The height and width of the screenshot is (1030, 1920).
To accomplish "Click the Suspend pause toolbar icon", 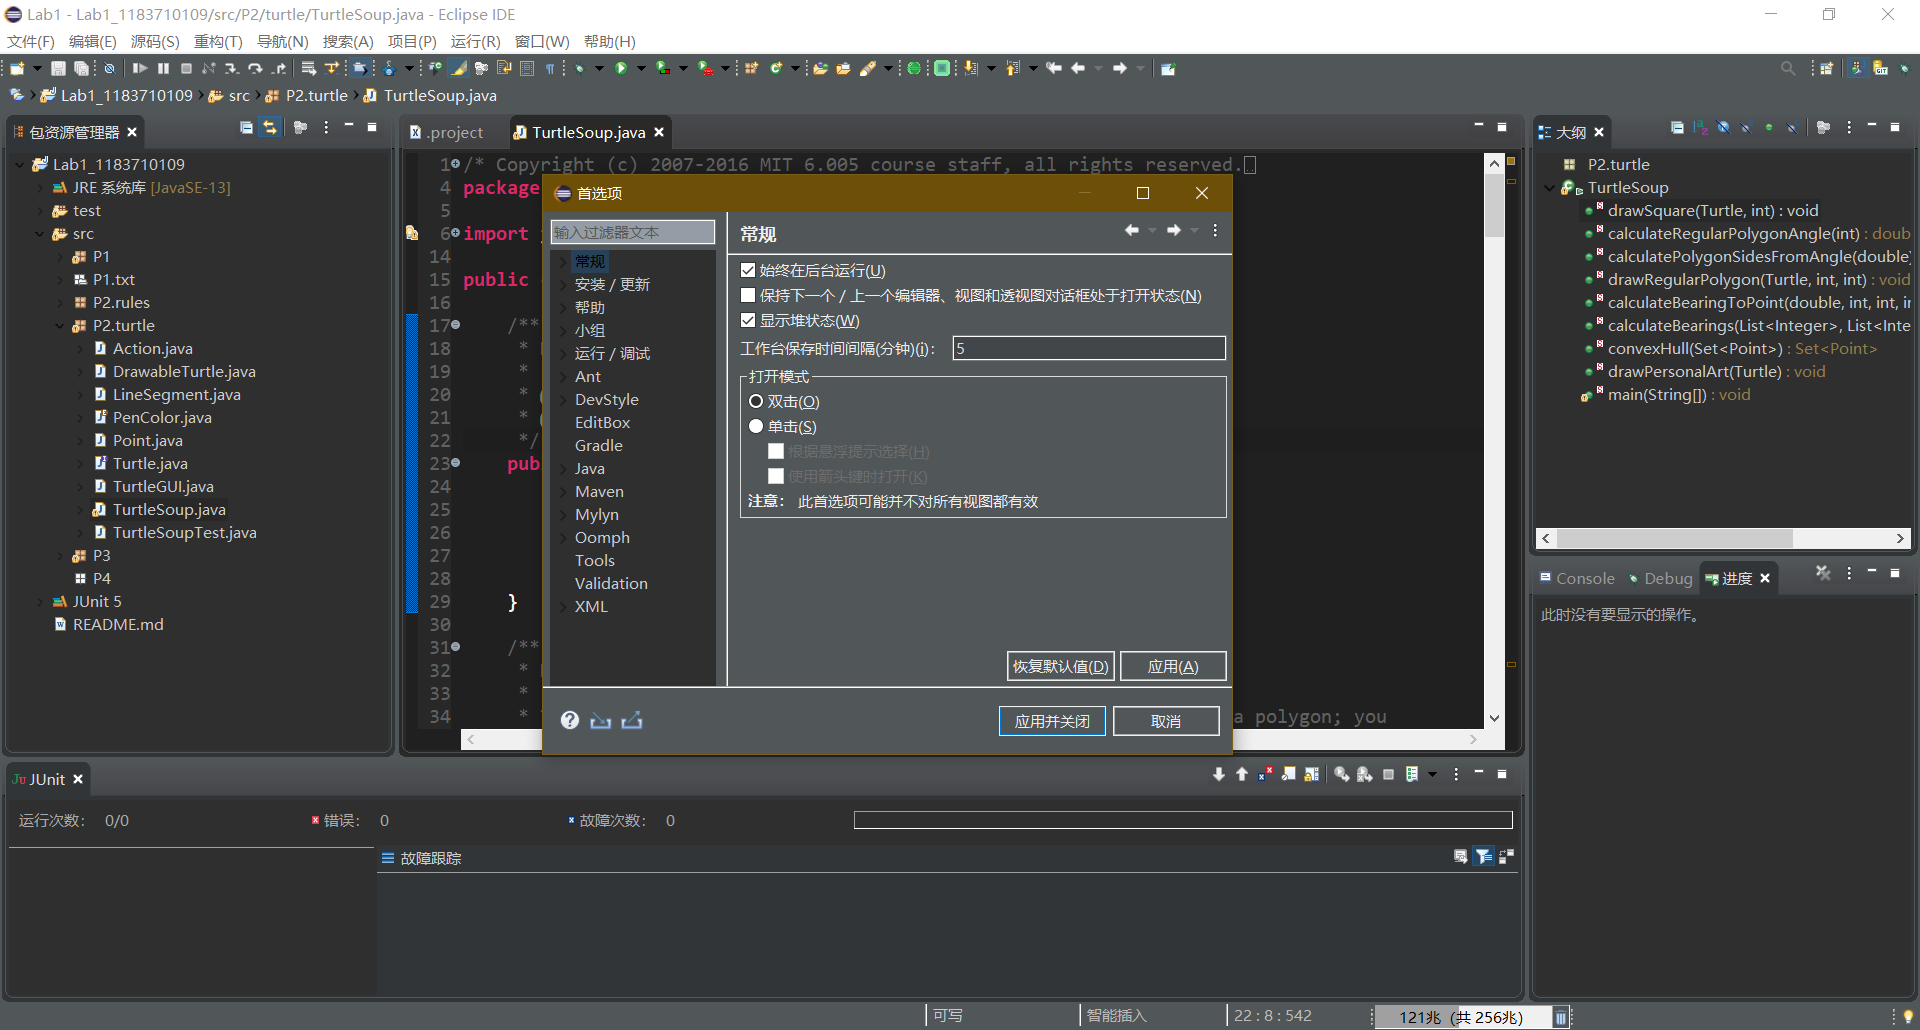I will [x=163, y=68].
